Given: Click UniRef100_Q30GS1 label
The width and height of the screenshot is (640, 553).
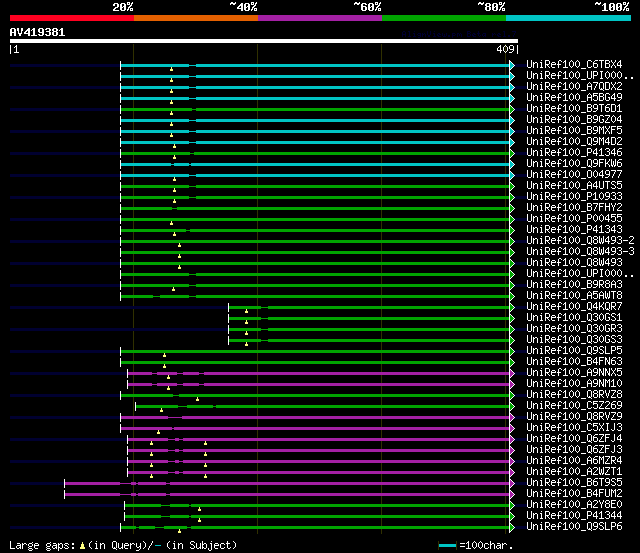Looking at the screenshot, I should (x=574, y=318).
